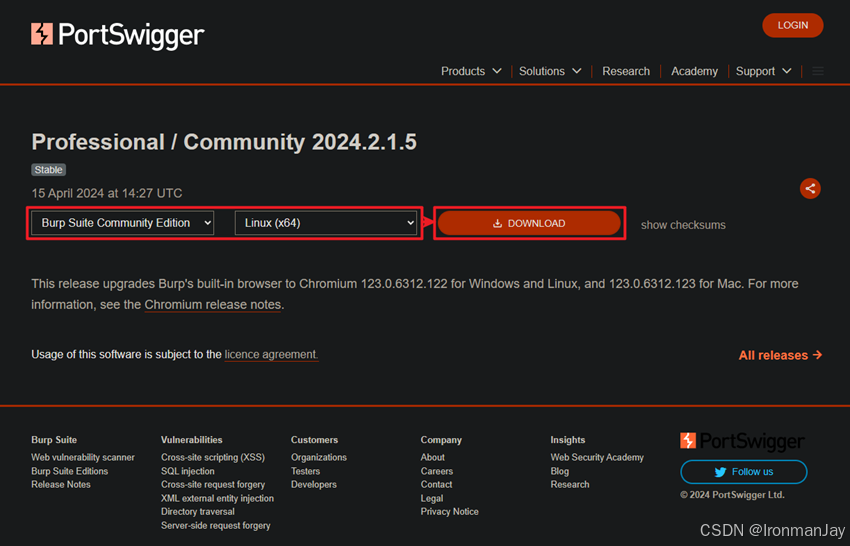Open the Linux (x64) platform dropdown
850x546 pixels.
click(325, 223)
